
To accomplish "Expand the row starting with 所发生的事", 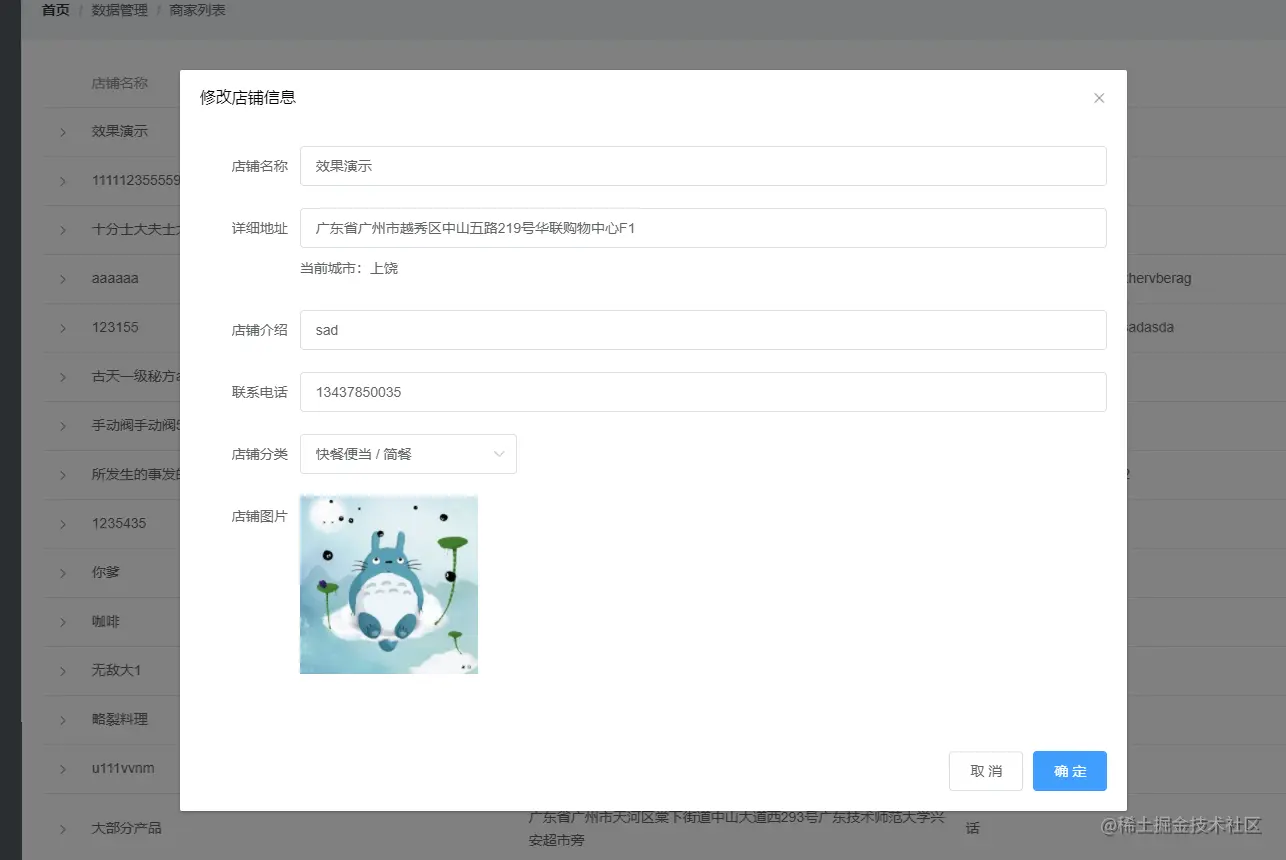I will point(62,475).
